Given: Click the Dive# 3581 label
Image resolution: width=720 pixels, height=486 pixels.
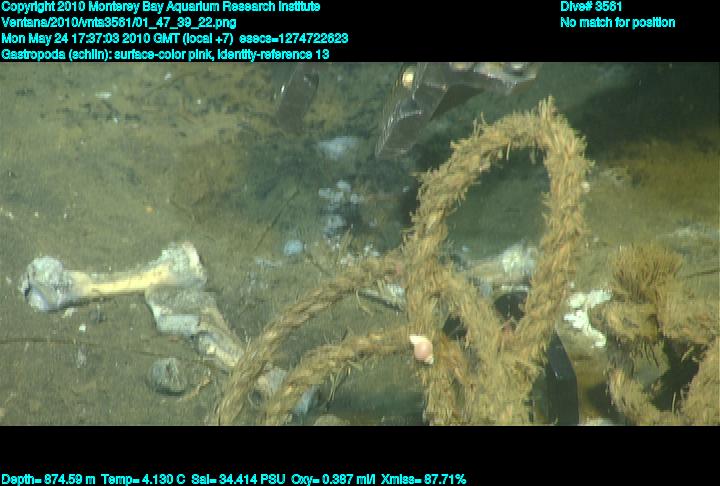Looking at the screenshot, I should pyautogui.click(x=591, y=7).
